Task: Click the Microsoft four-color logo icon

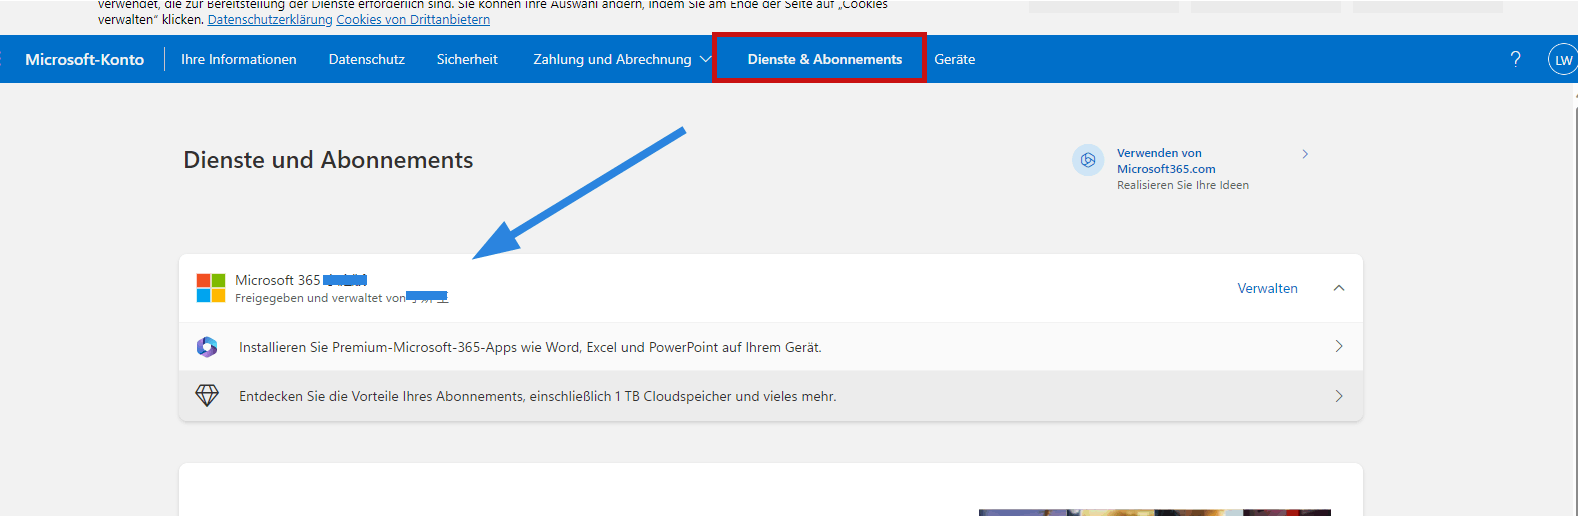Action: pos(211,288)
